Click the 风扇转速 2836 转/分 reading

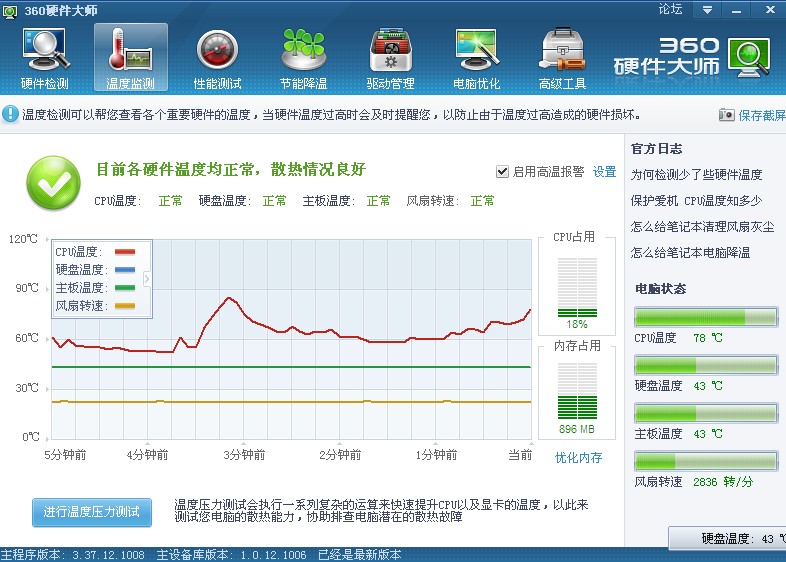click(694, 482)
